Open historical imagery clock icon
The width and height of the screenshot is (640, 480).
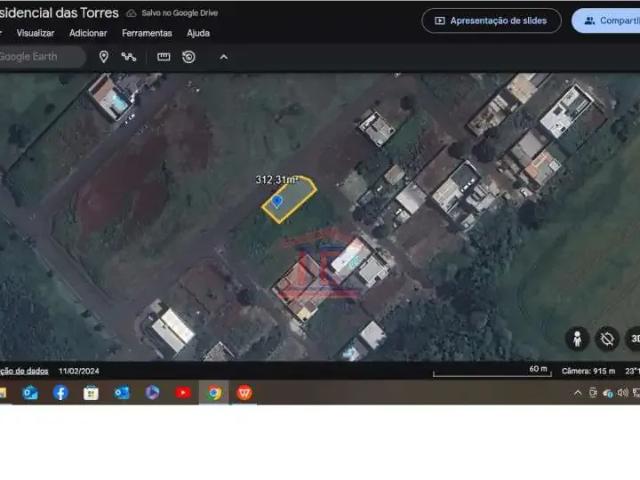[189, 57]
